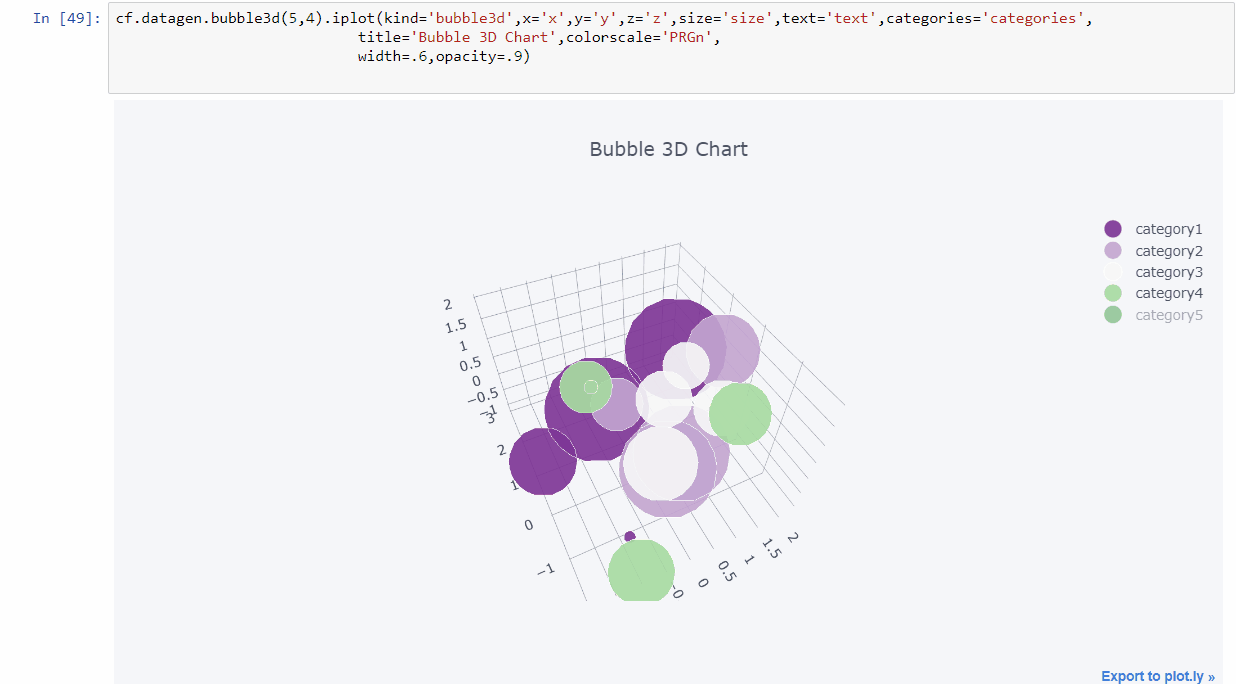Viewport: 1236px width, 684px height.
Task: Open the Export to plot.ly link
Action: click(1158, 676)
